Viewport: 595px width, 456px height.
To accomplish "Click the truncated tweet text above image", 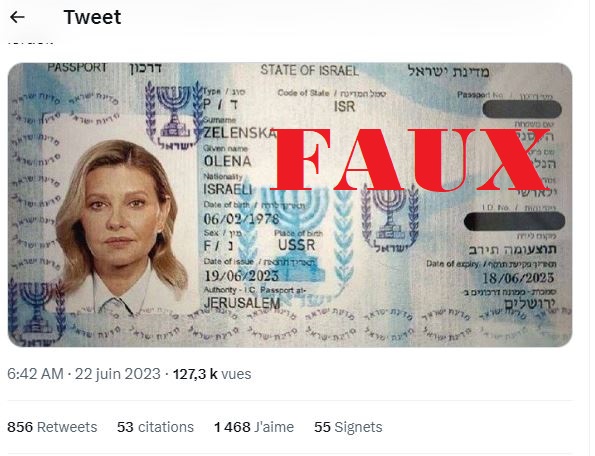I will [x=30, y=42].
